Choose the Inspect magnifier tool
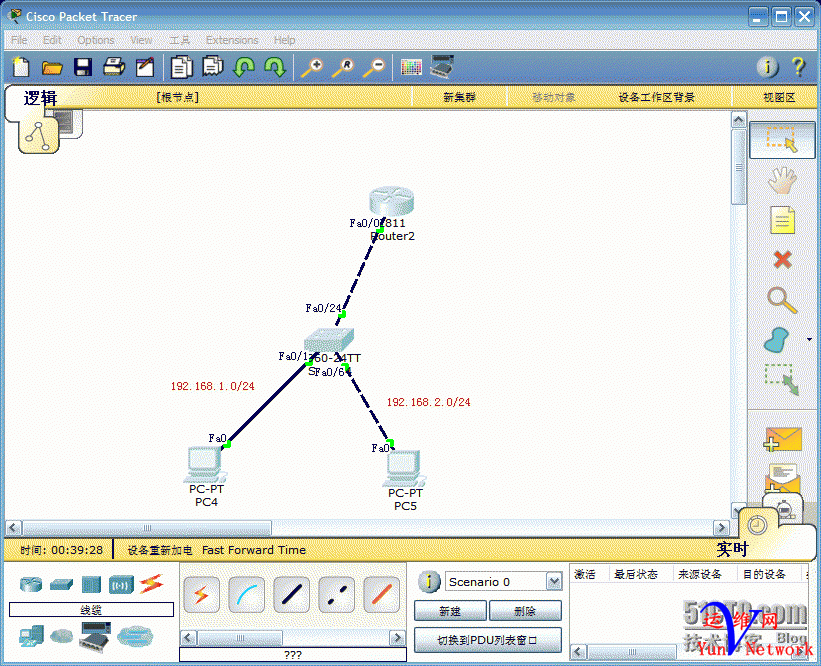Screen dimensions: 821x666 point(782,300)
